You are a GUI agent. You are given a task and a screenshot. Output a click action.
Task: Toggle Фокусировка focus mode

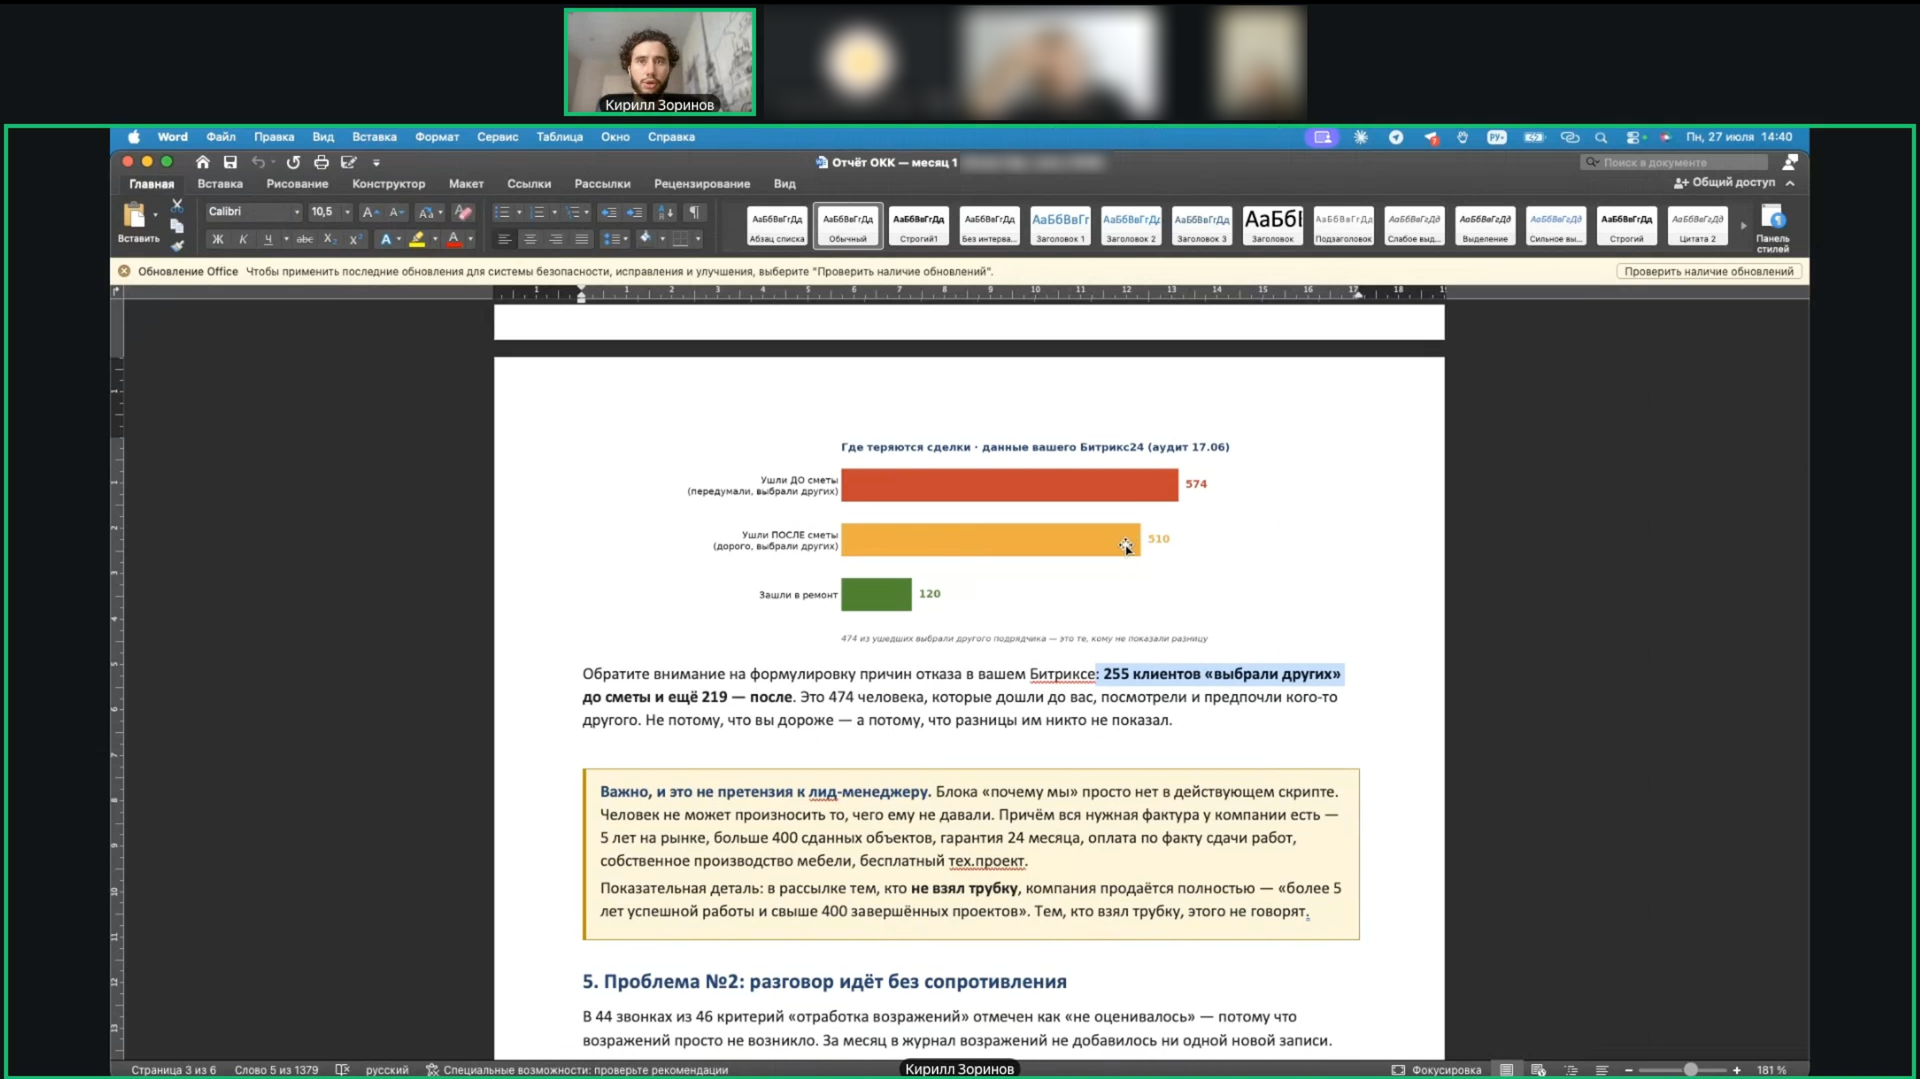pos(1436,1069)
